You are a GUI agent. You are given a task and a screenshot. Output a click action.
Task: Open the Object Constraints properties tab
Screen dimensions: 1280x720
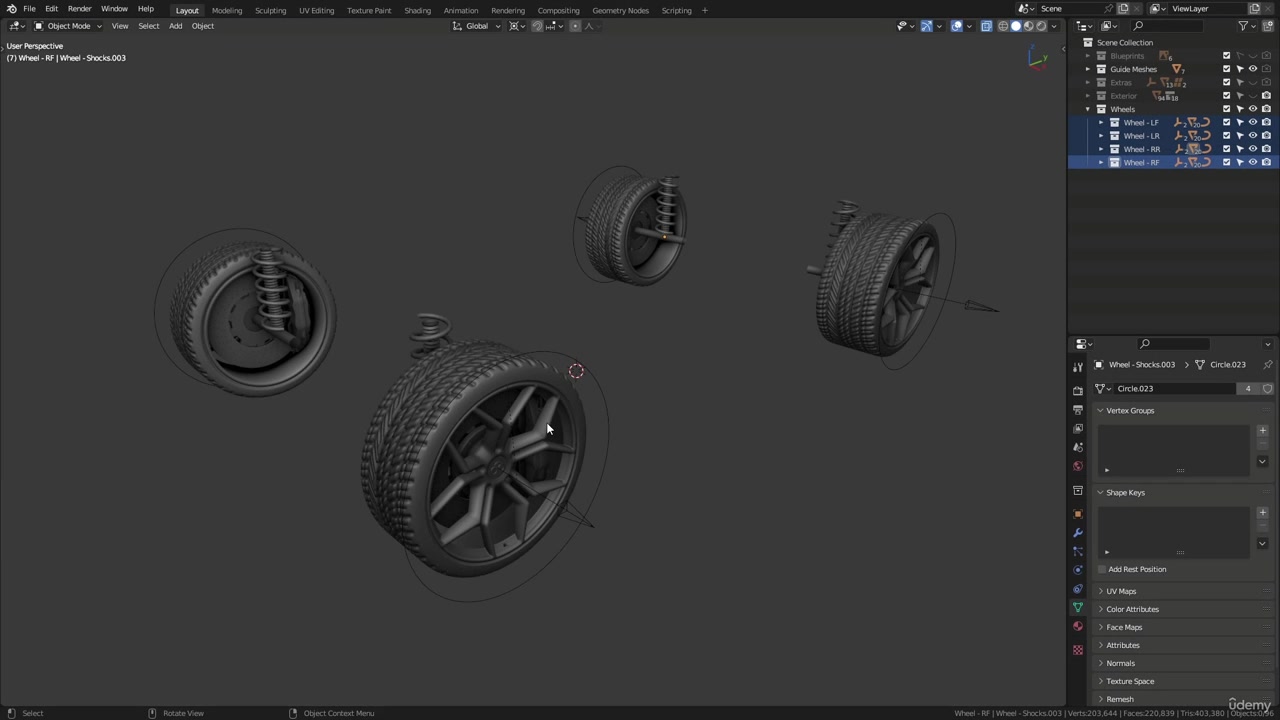point(1078,589)
